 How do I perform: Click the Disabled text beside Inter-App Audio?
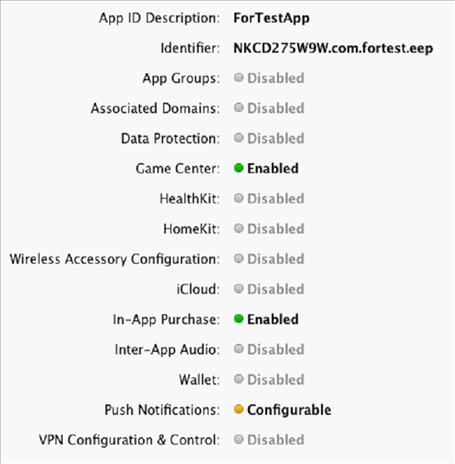pos(276,349)
